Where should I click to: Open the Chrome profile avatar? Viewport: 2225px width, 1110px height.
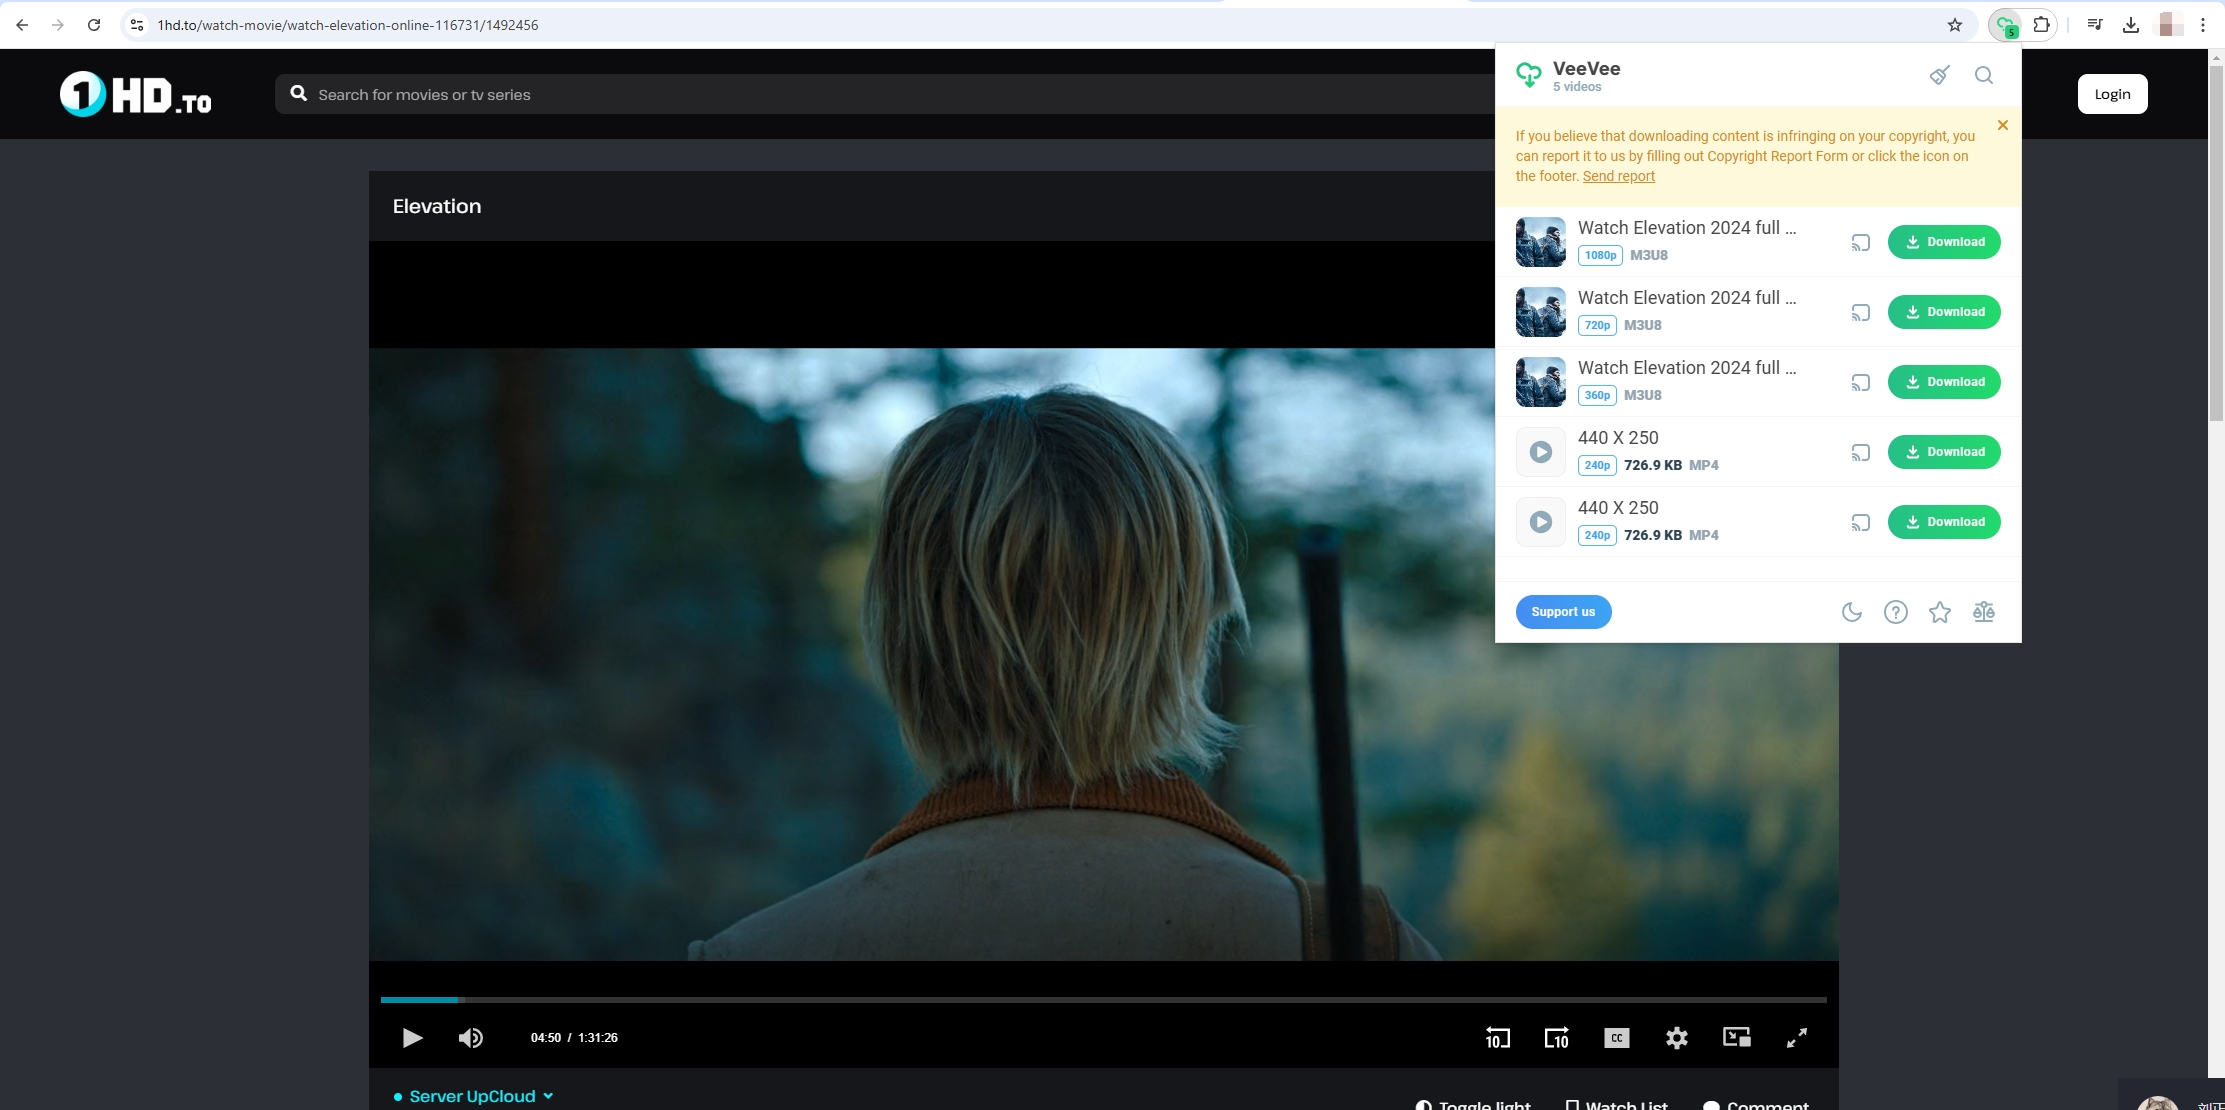click(x=2169, y=25)
